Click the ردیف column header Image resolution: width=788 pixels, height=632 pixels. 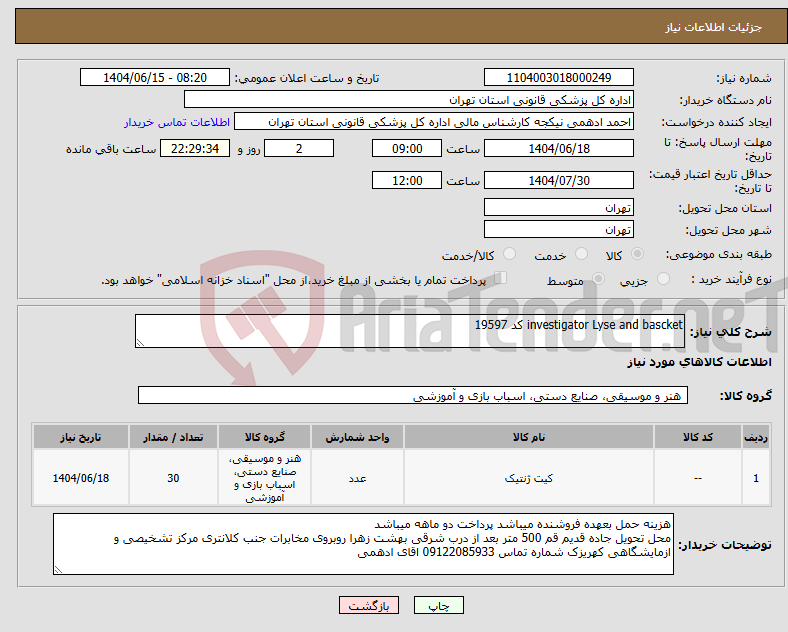point(756,437)
